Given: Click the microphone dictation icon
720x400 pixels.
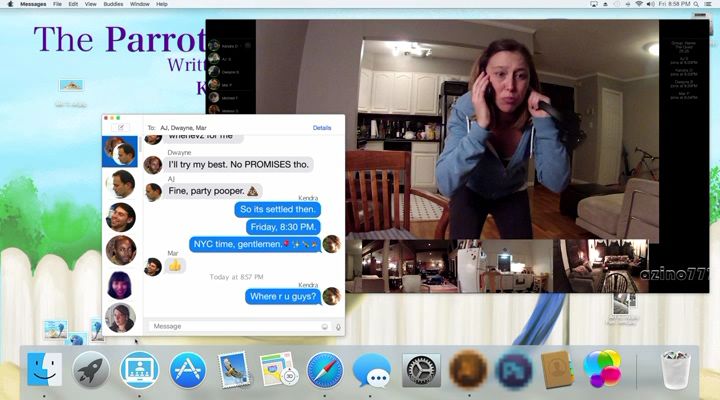Looking at the screenshot, I should 337,326.
